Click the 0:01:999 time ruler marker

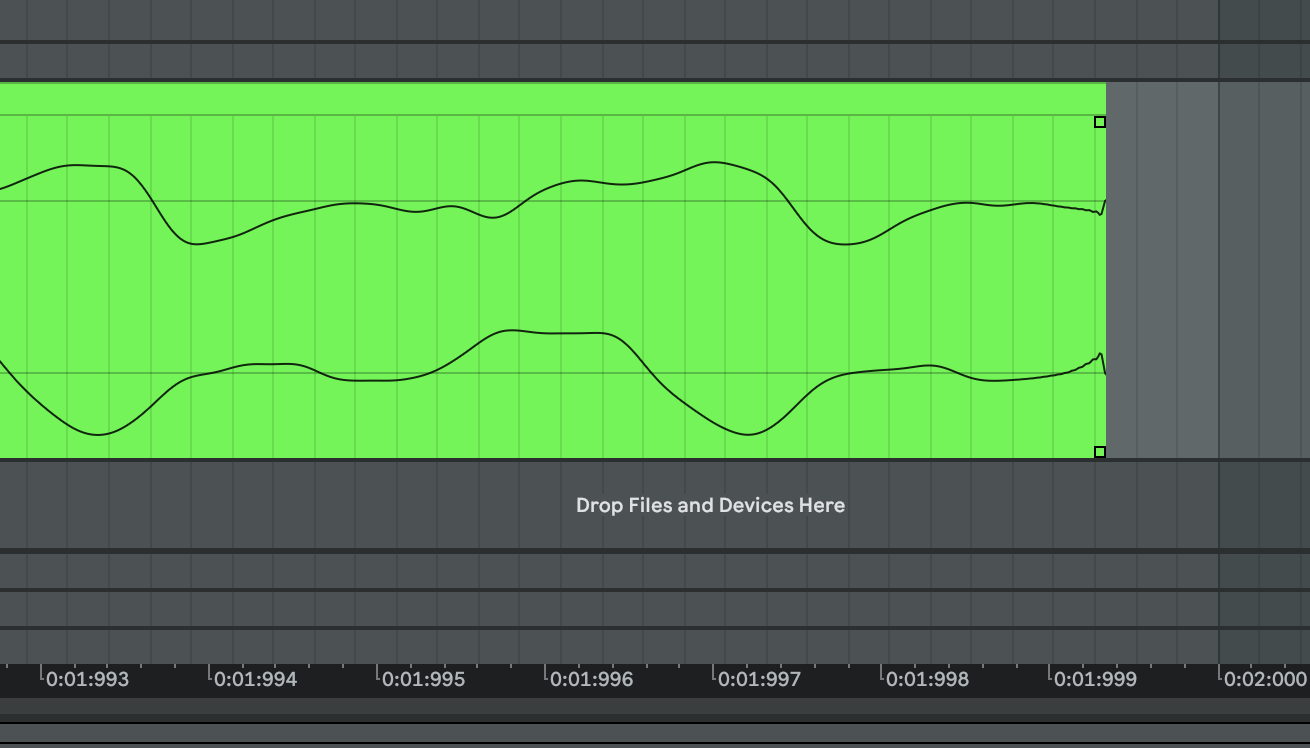pyautogui.click(x=1096, y=679)
